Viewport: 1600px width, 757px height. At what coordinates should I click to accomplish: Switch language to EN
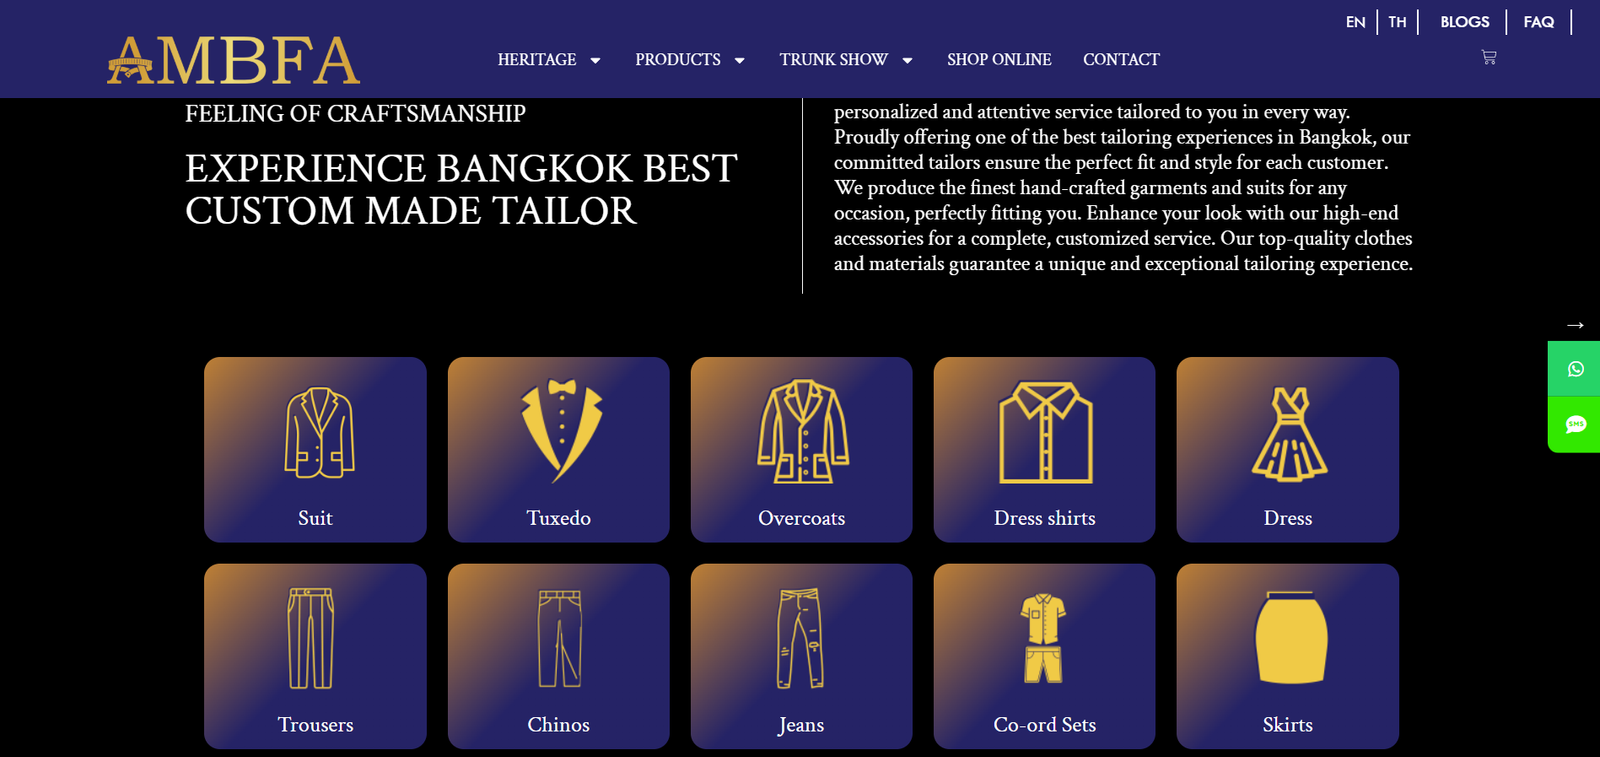1355,22
